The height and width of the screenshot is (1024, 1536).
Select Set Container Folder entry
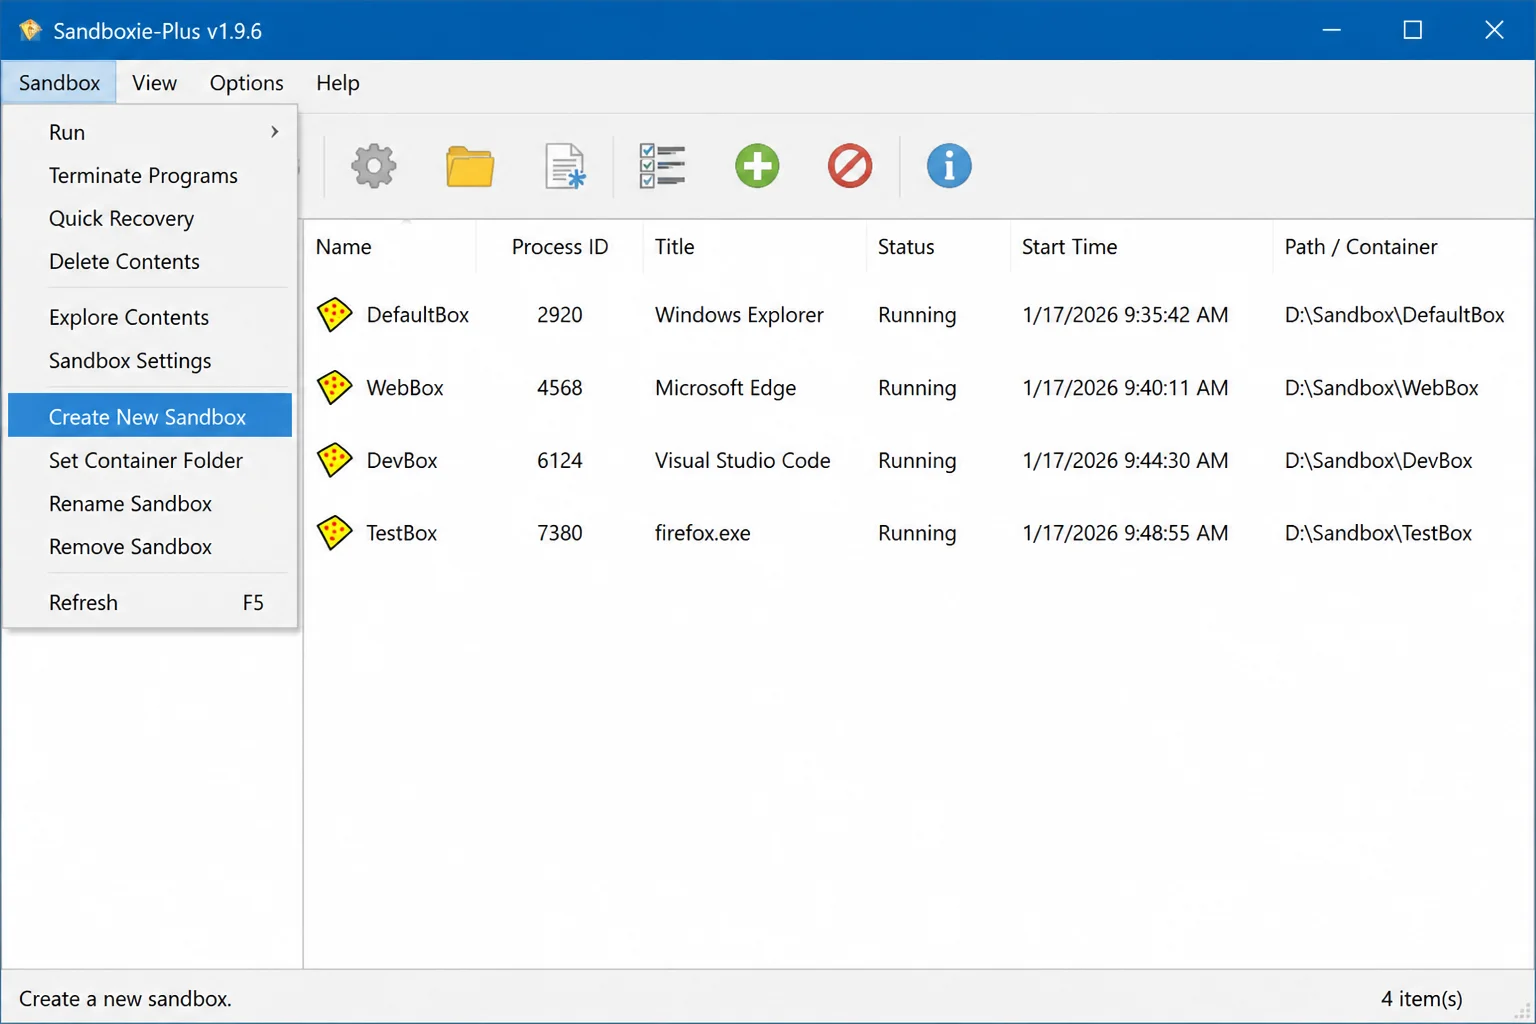click(150, 460)
